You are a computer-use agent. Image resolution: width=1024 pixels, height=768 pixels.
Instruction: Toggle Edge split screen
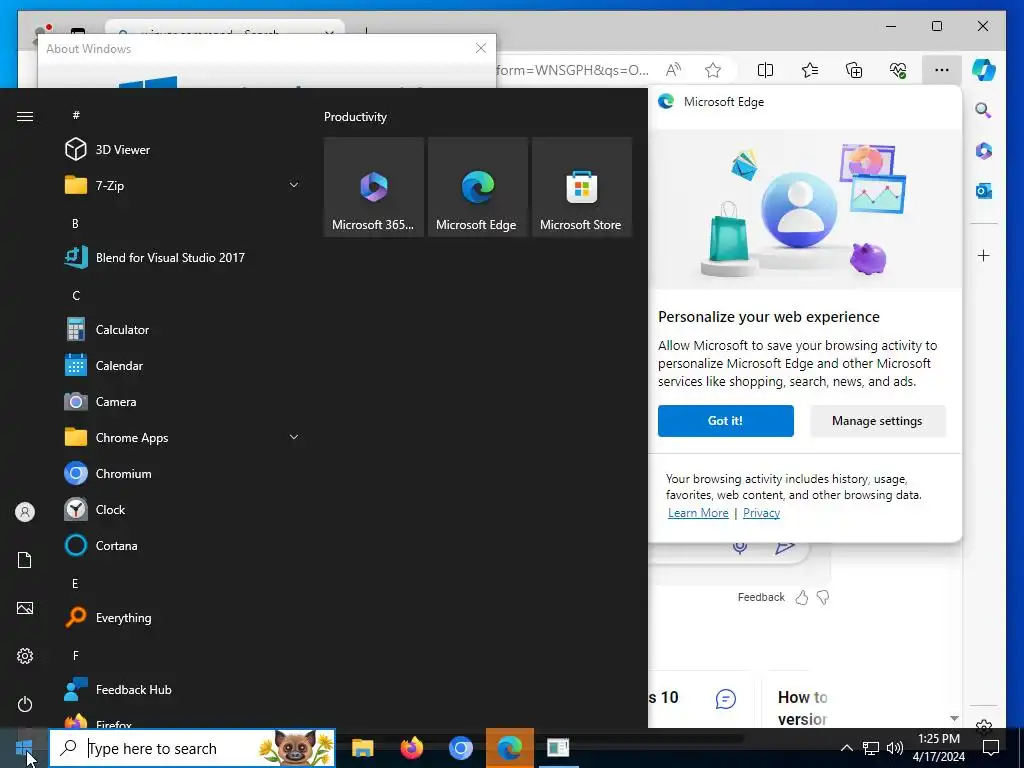click(x=765, y=70)
